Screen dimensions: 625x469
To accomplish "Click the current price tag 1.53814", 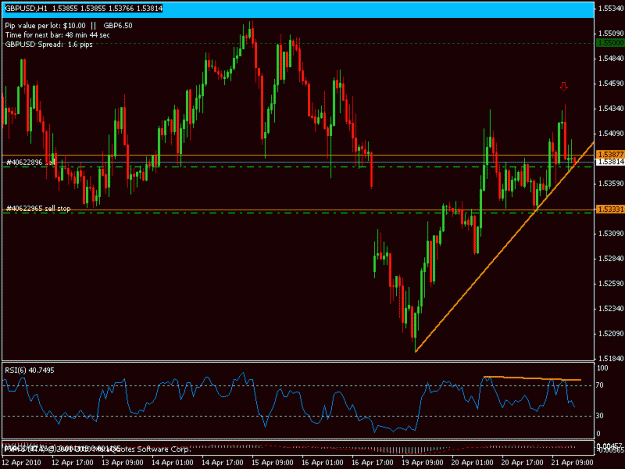I will [x=610, y=161].
